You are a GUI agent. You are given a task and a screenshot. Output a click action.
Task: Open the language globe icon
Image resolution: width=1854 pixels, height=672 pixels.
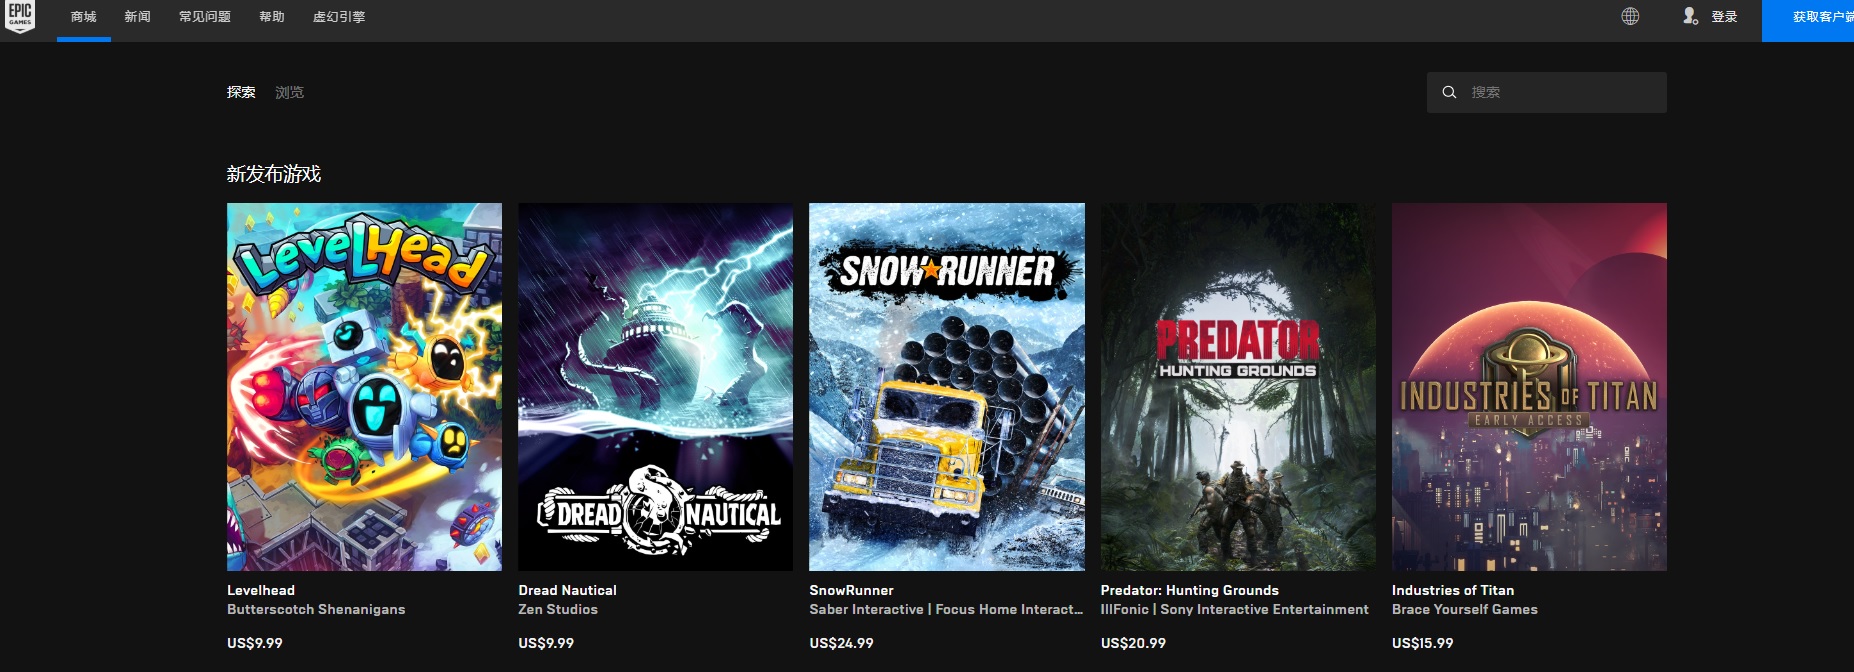1630,16
